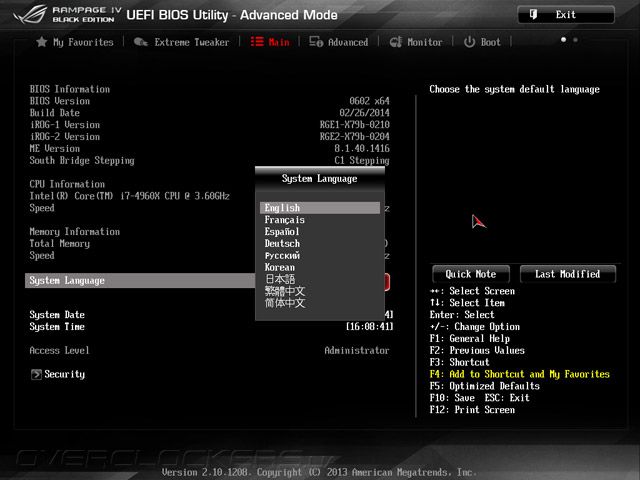This screenshot has width=640, height=480.
Task: Open Quick Note
Action: pos(471,274)
